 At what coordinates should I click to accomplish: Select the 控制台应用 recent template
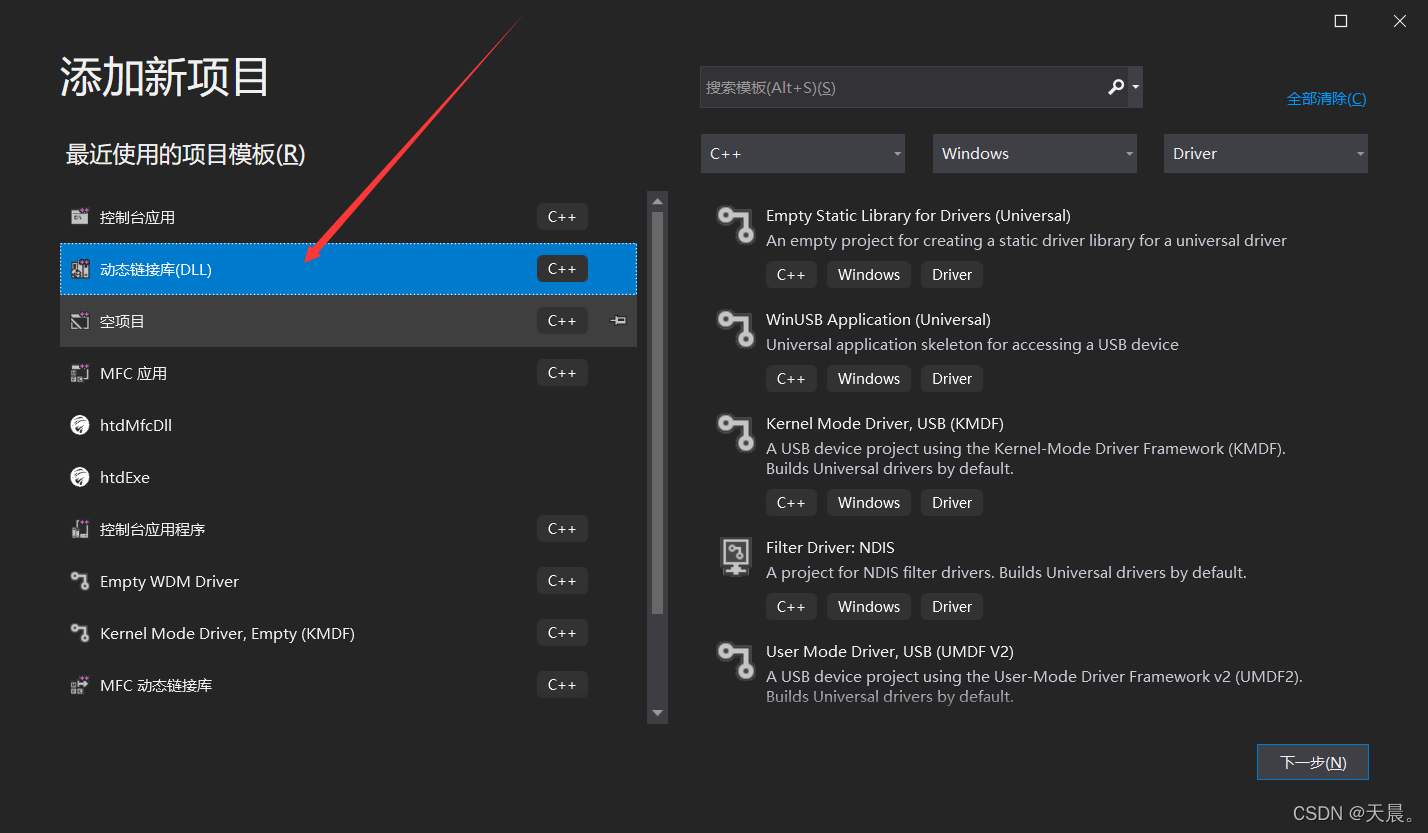click(348, 217)
